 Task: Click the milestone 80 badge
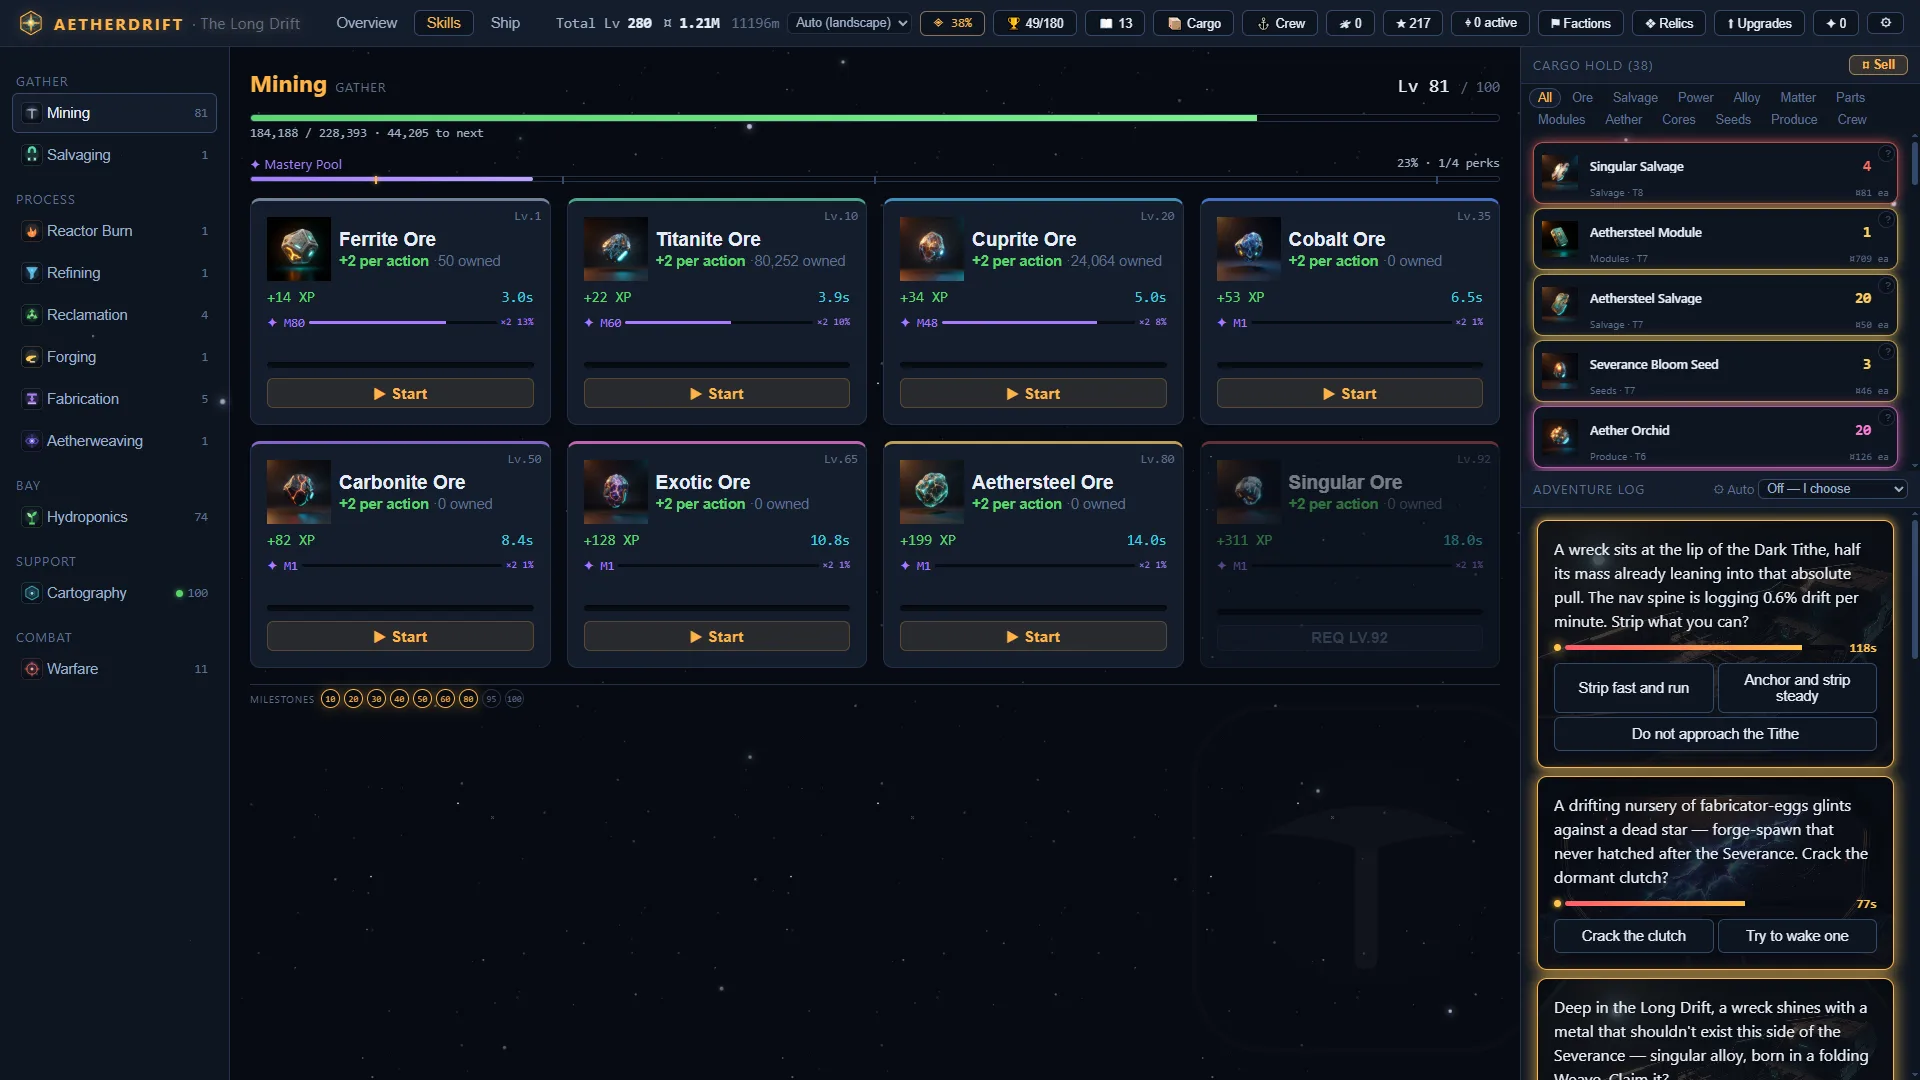pyautogui.click(x=468, y=699)
